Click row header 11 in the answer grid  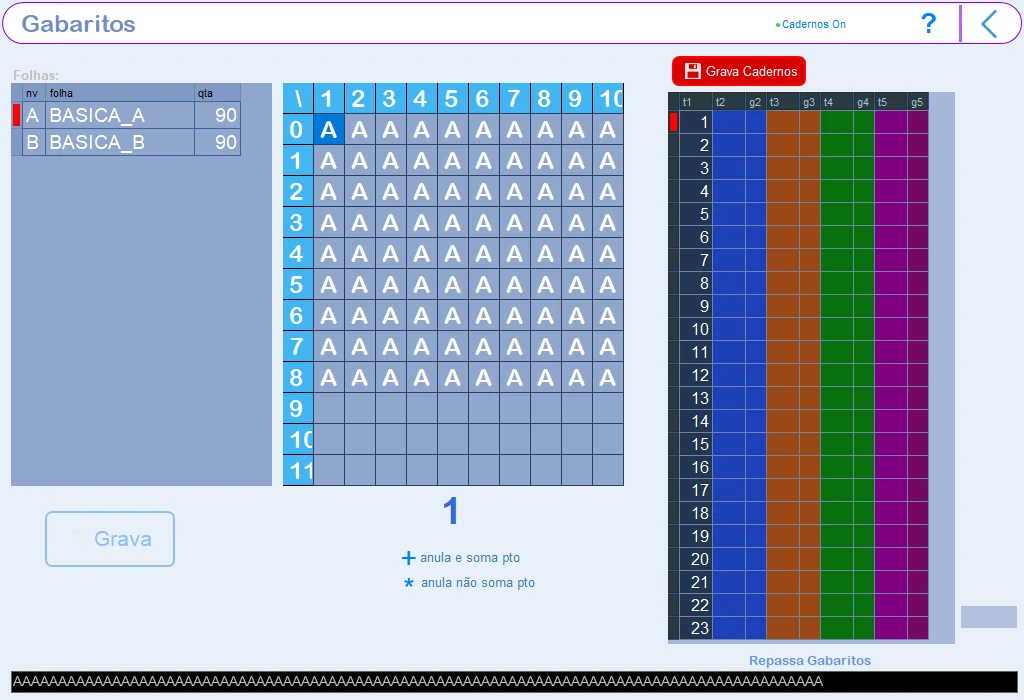(x=298, y=470)
